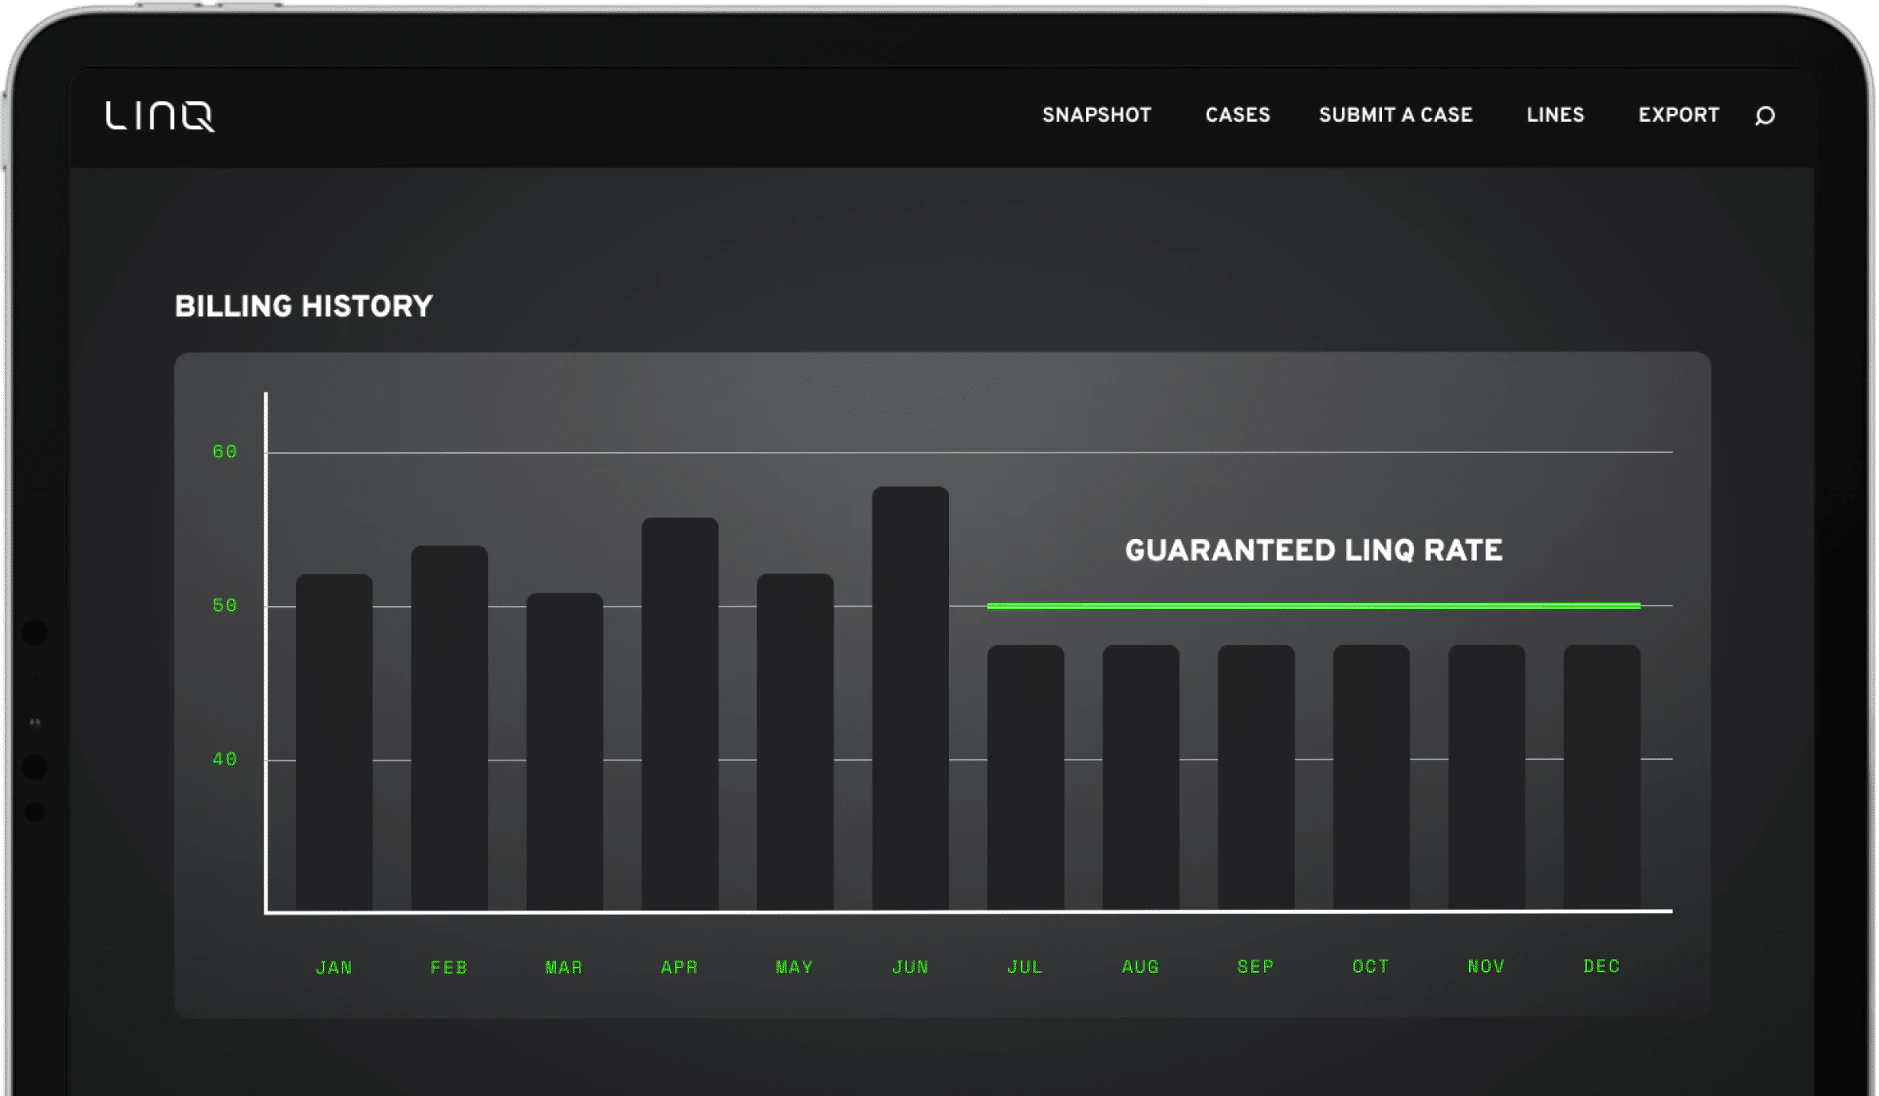
Task: Select the JAN billing bar
Action: (x=333, y=740)
